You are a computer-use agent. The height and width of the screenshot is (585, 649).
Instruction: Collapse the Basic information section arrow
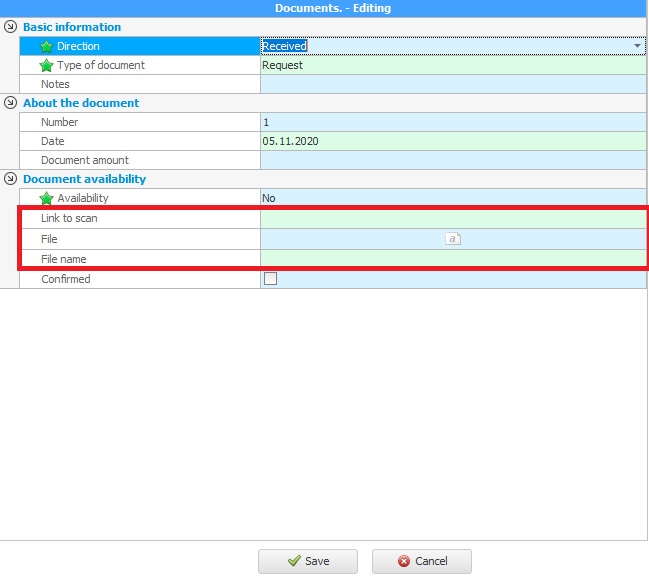(x=10, y=27)
